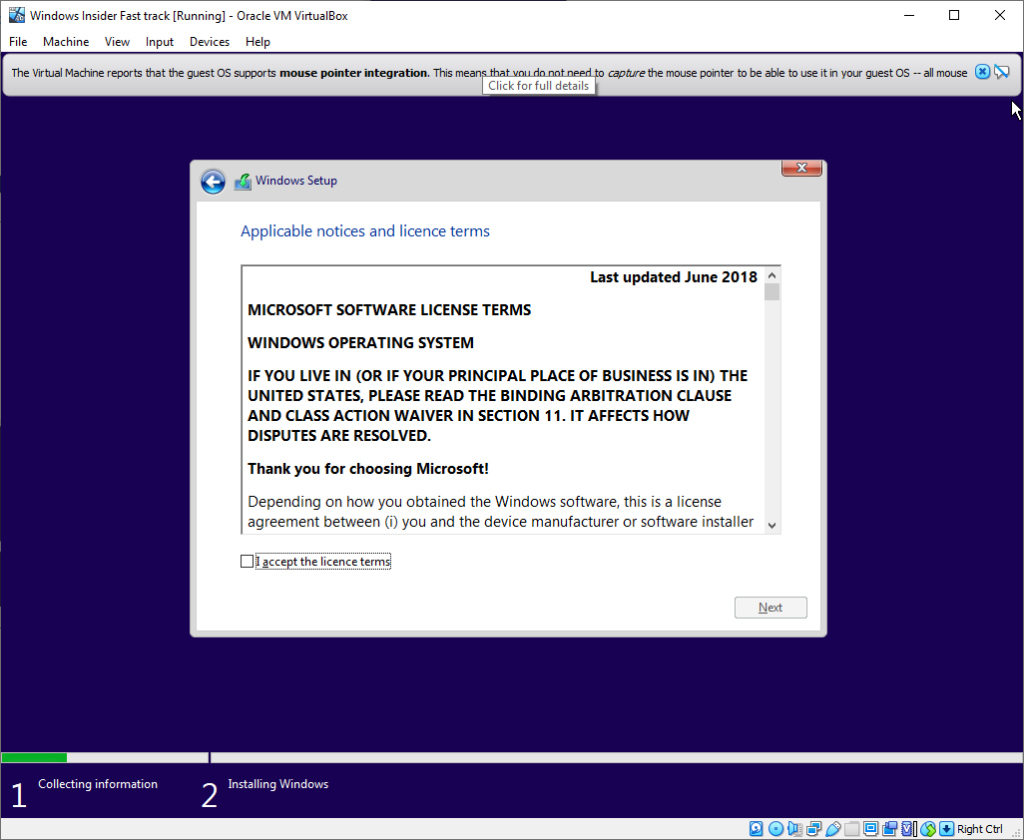The image size is (1024, 840).
Task: Click the licence scrollbar down arrow
Action: click(x=772, y=525)
